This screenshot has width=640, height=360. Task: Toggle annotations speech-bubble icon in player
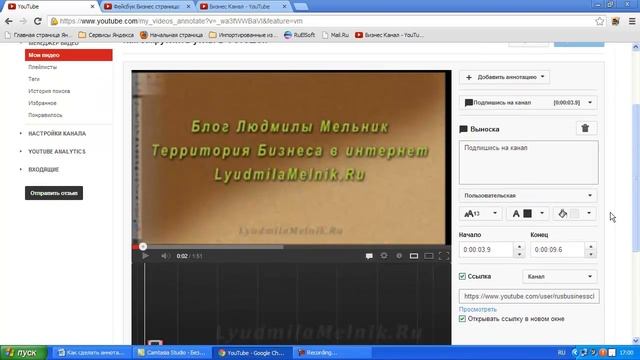(x=369, y=256)
